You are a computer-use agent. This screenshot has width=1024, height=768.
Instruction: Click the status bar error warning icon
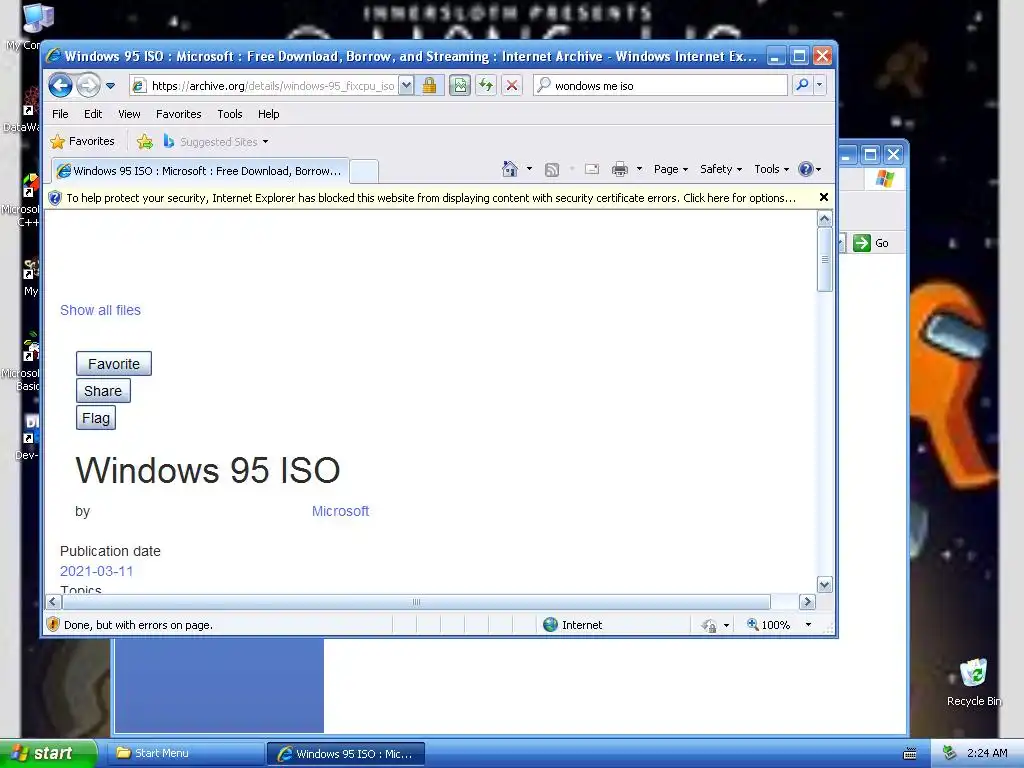pos(54,625)
